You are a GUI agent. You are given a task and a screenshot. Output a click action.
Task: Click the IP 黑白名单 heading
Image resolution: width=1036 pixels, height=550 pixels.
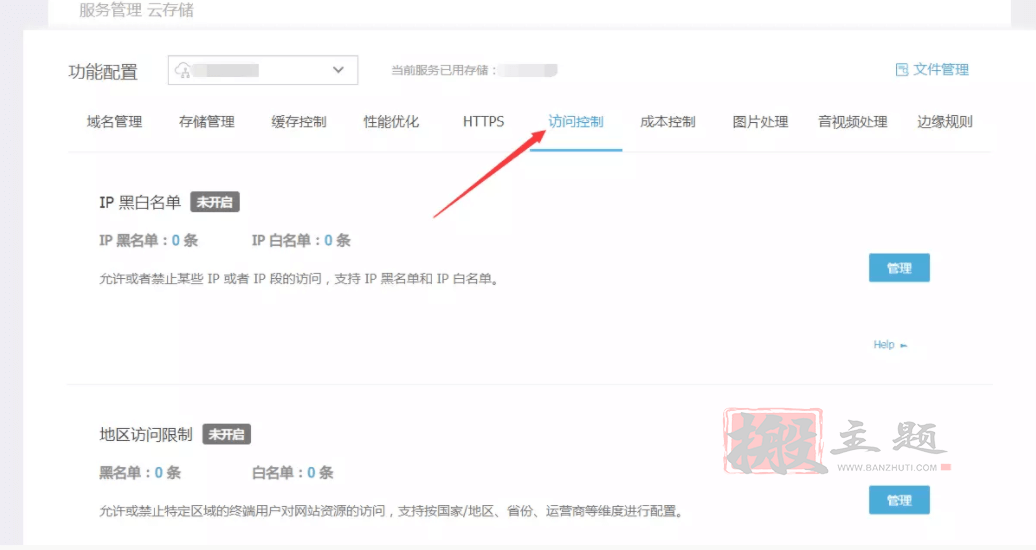(140, 202)
